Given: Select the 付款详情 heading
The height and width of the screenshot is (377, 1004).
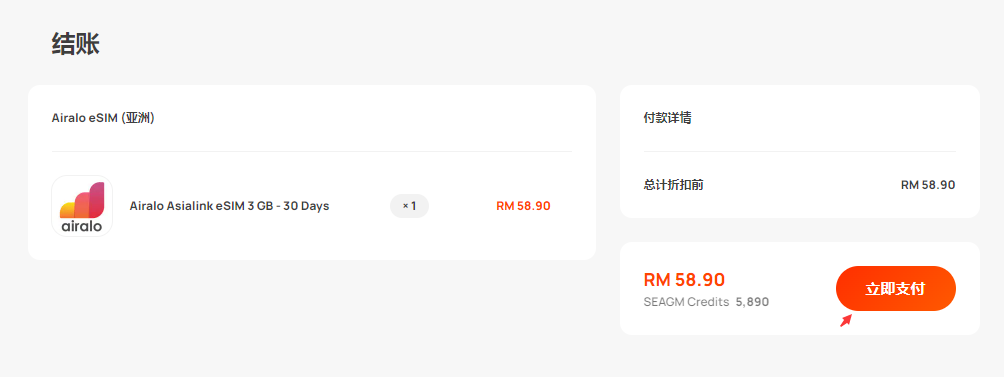Looking at the screenshot, I should click(x=667, y=118).
